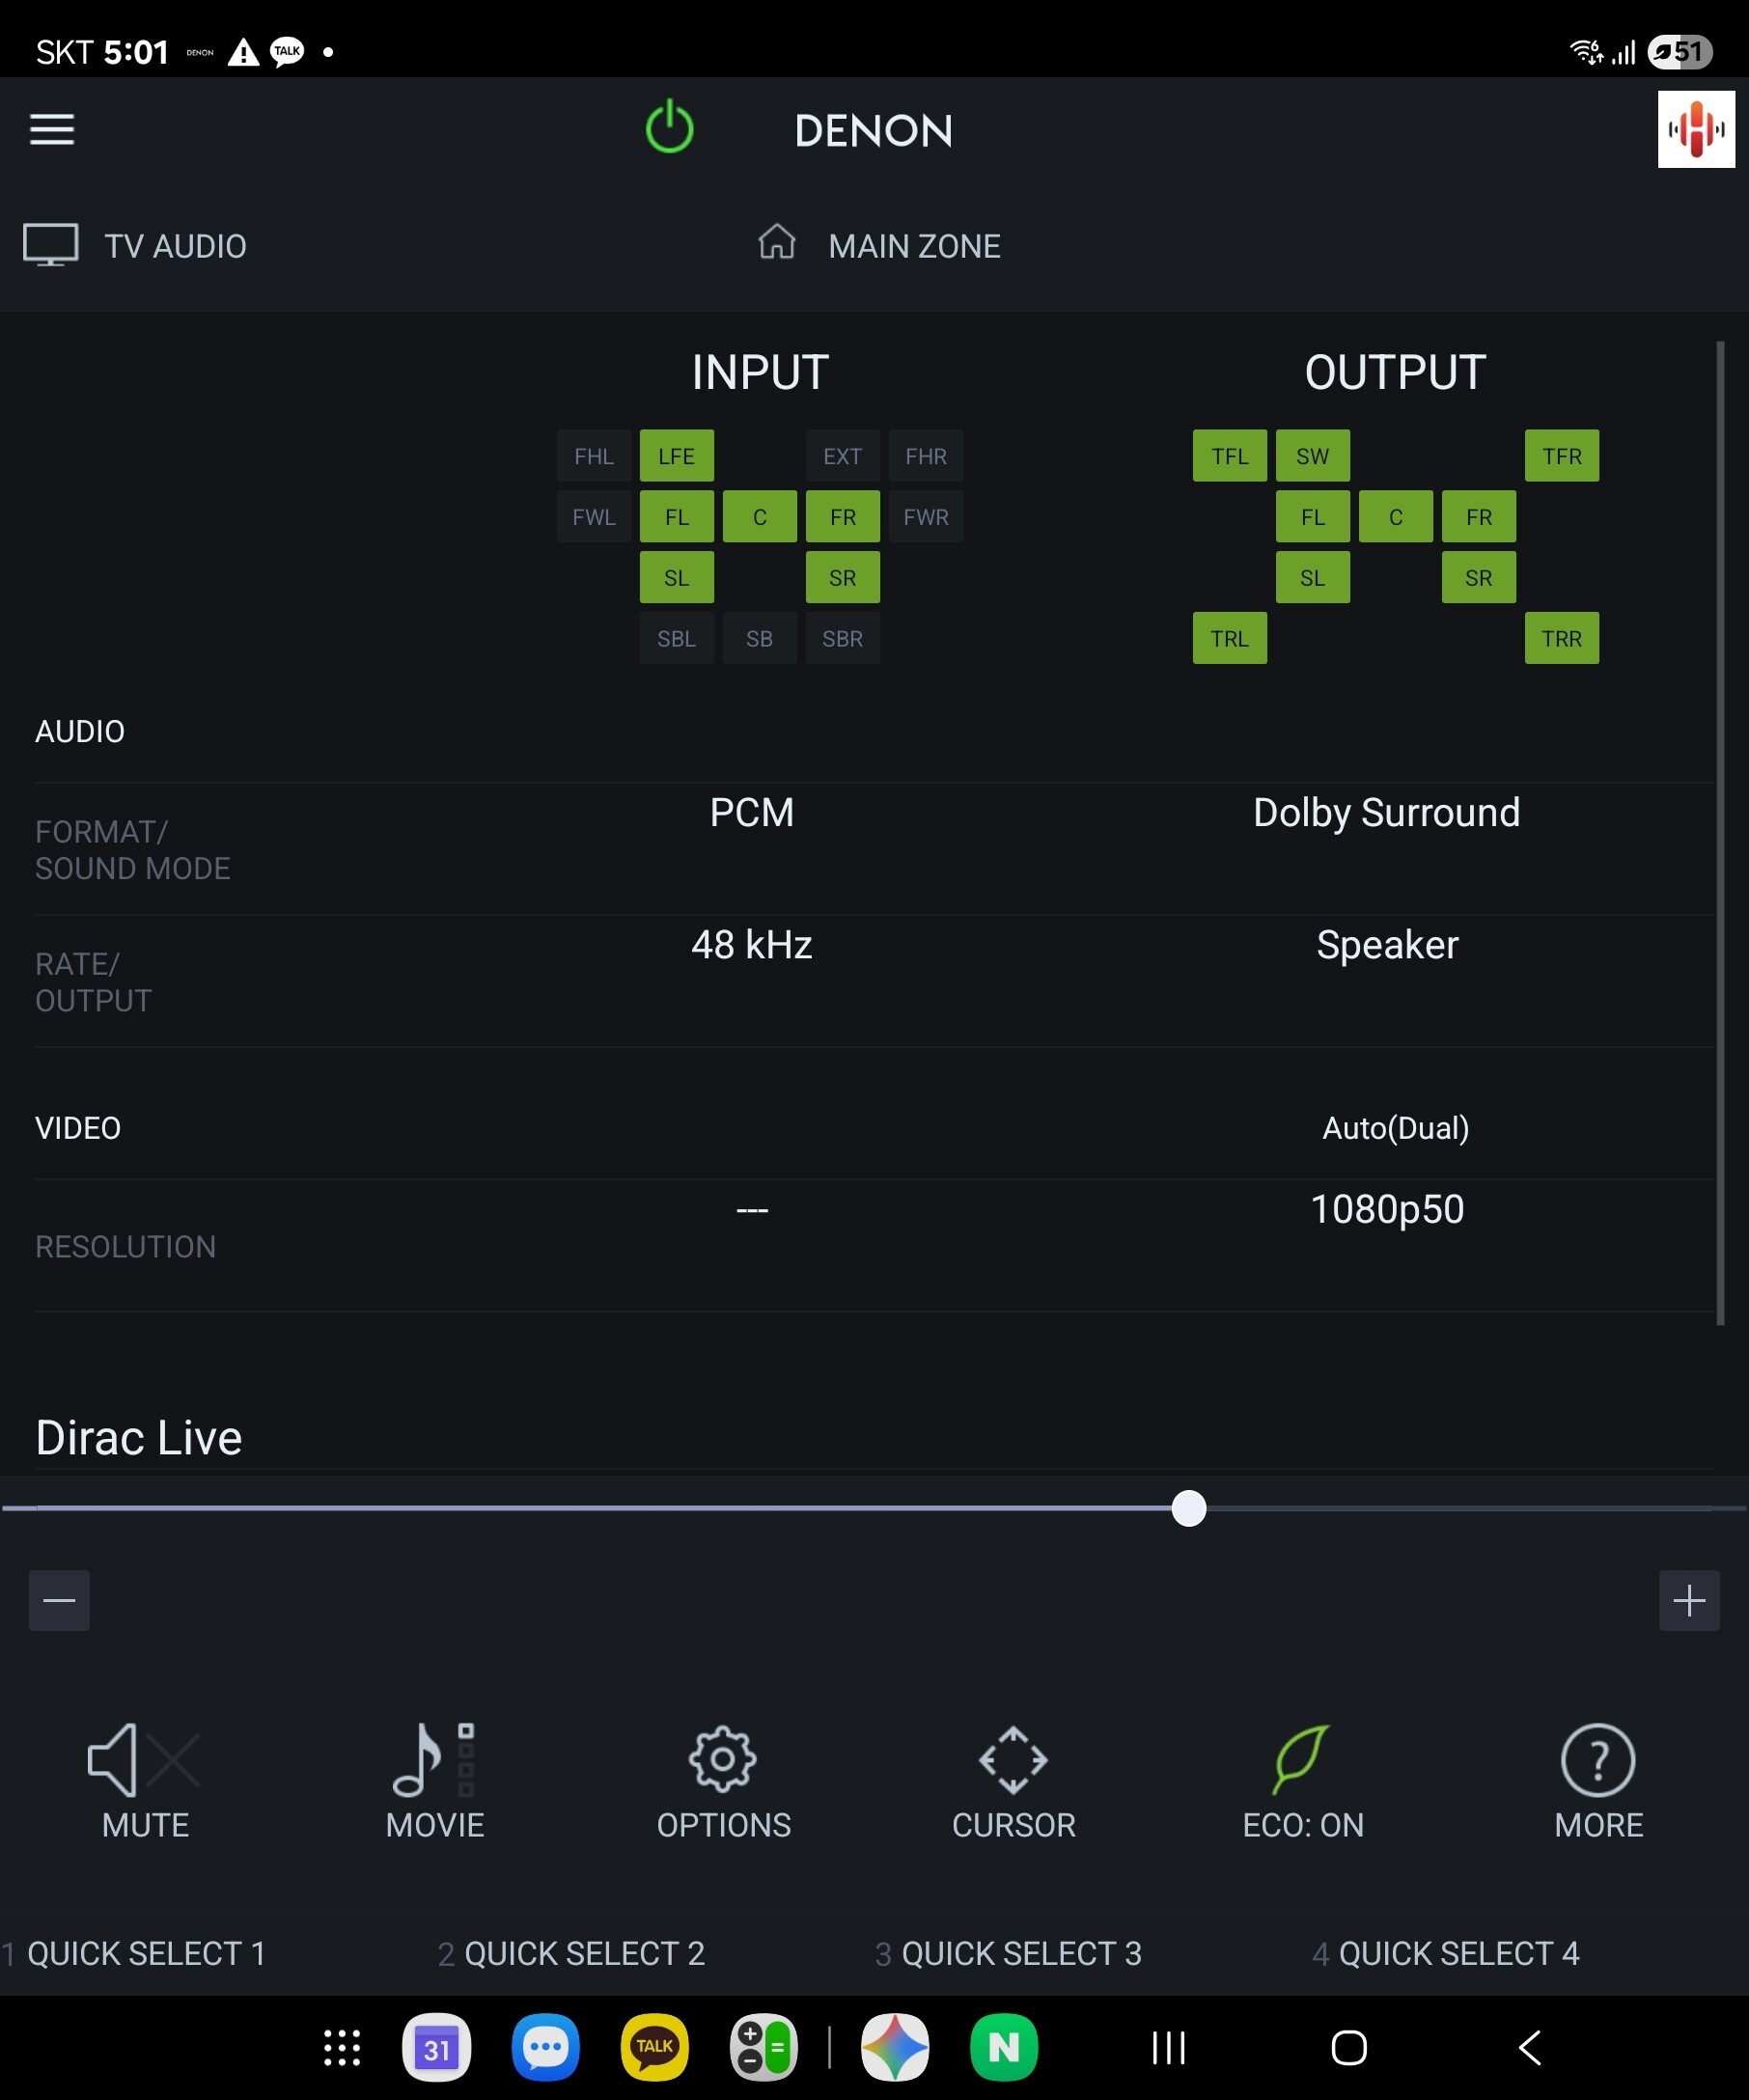This screenshot has height=2100, width=1749.
Task: Select the TFL output channel box
Action: pos(1230,456)
